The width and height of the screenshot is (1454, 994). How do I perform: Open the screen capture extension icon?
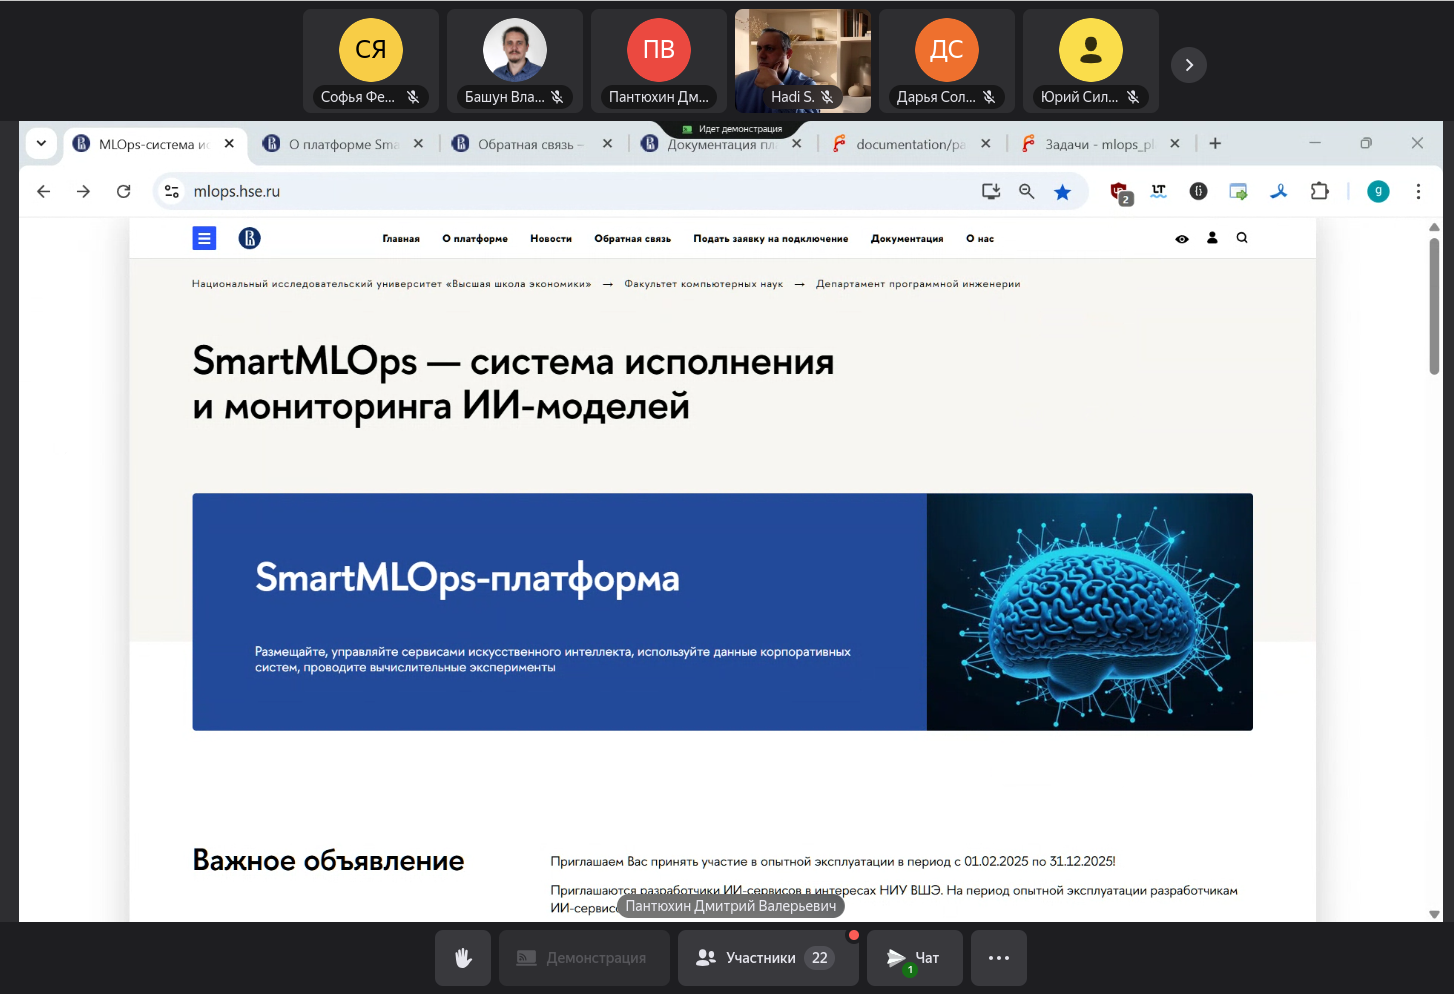[1238, 191]
